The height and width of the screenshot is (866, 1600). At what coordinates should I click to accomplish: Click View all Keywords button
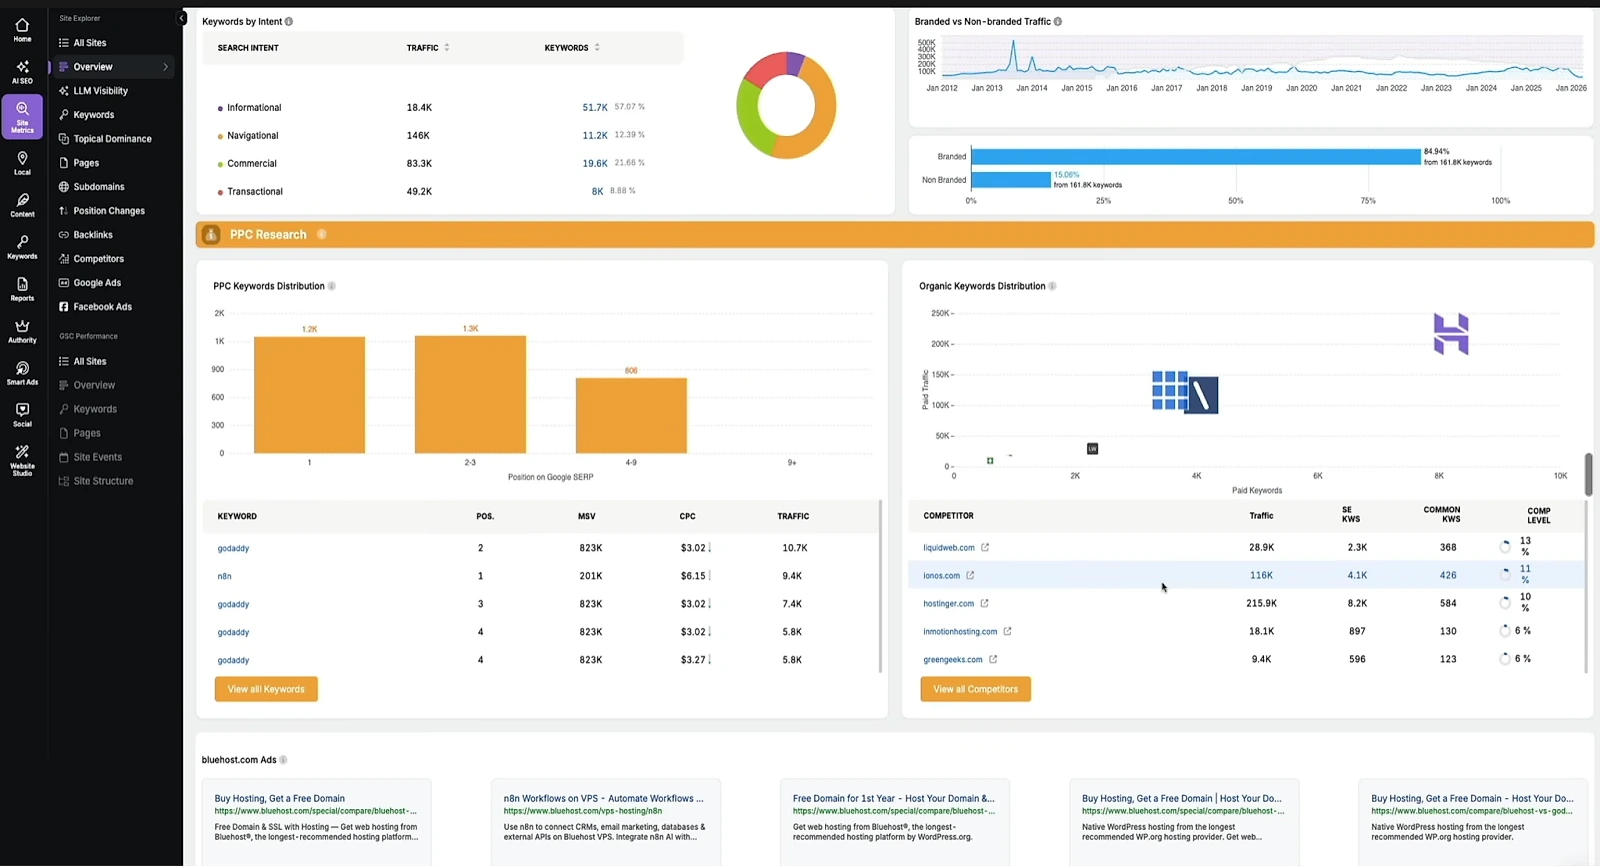(x=266, y=689)
